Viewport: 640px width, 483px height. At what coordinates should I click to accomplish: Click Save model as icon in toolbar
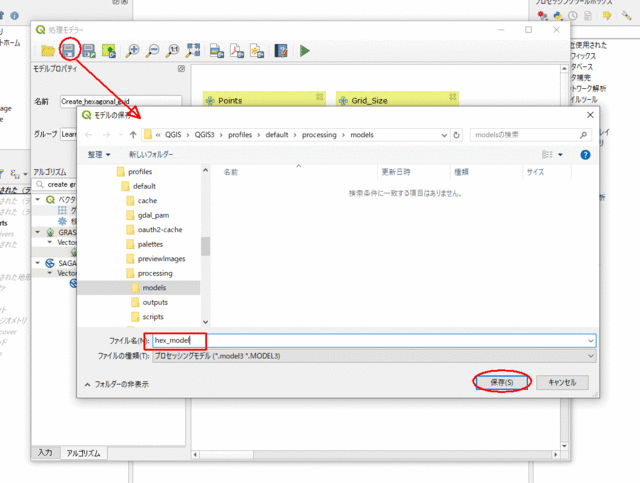click(89, 51)
